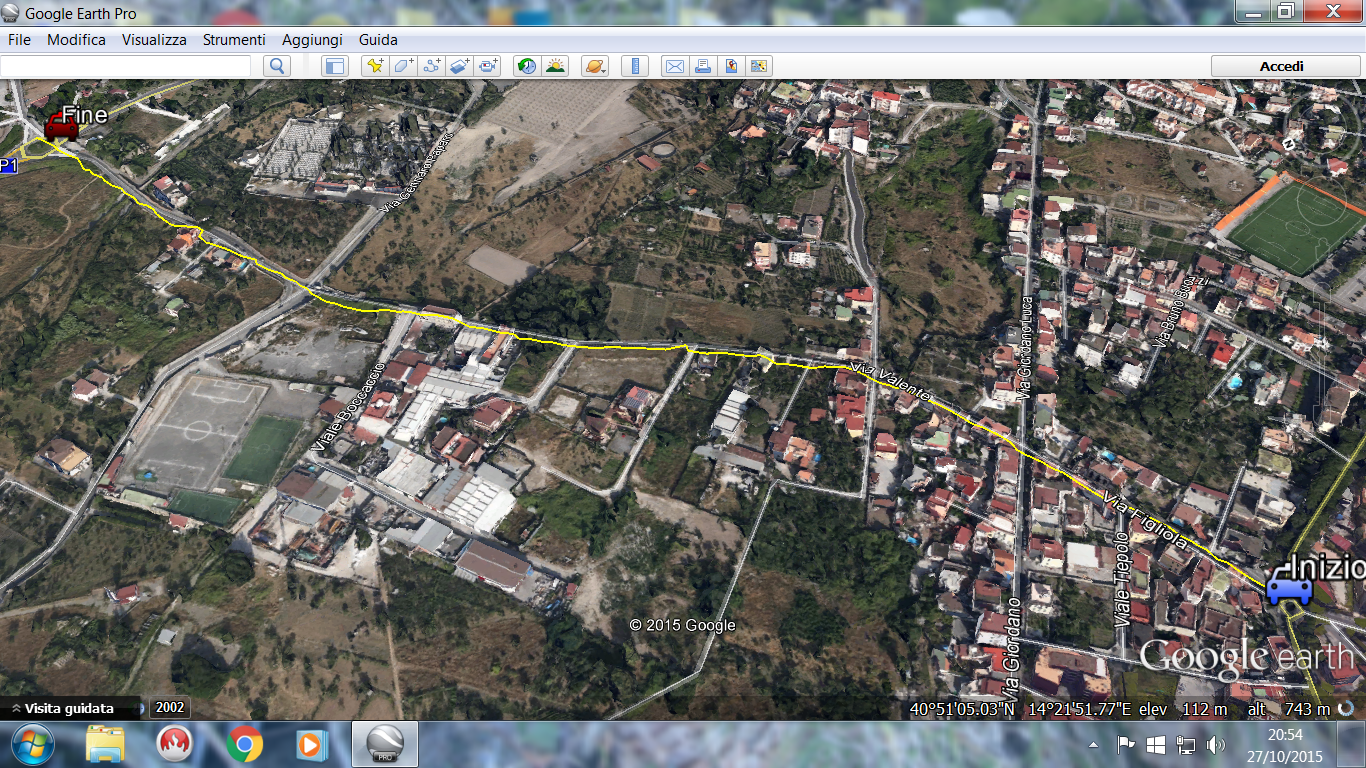Click the Accedi sign-in button
The height and width of the screenshot is (768, 1366).
pyautogui.click(x=1281, y=66)
